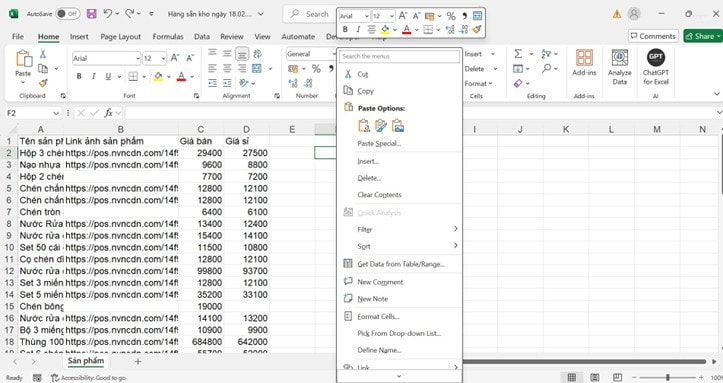Click the Redo arrow icon

coord(130,14)
